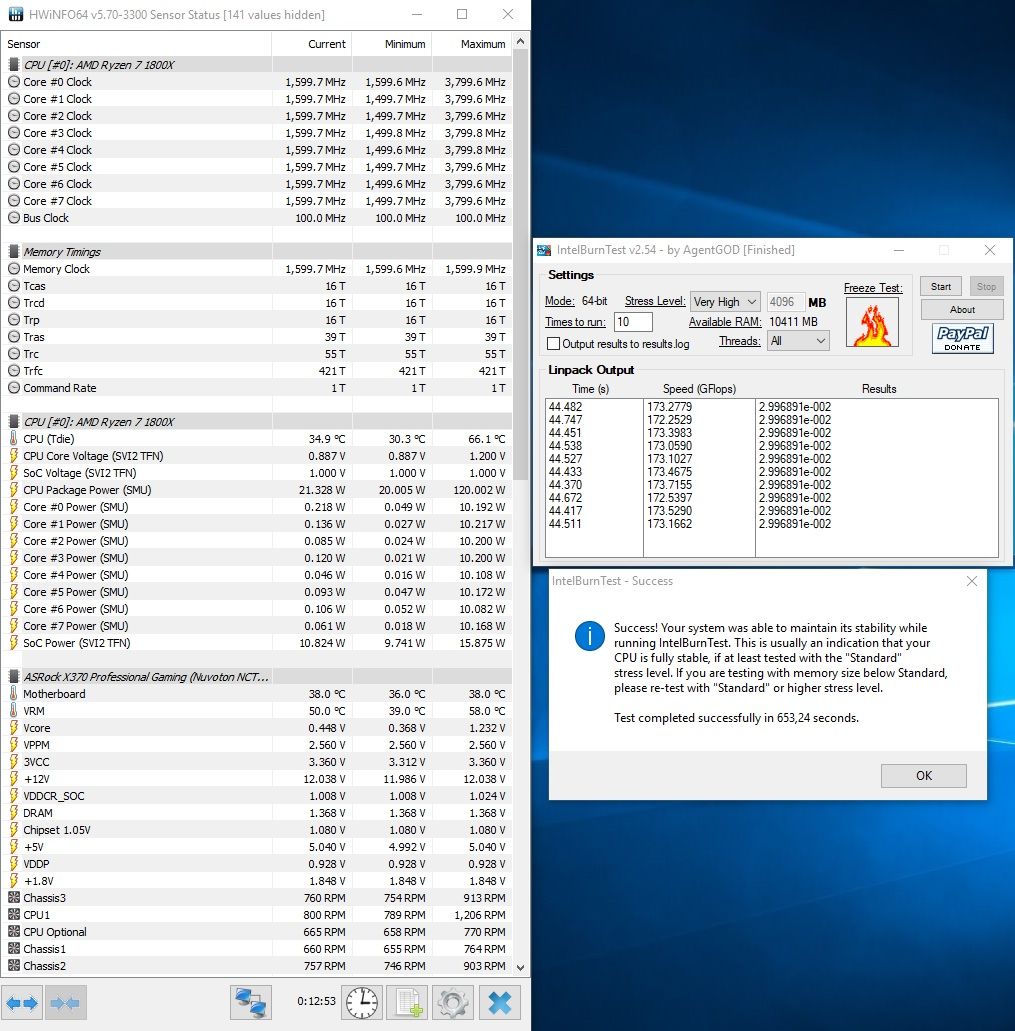Image resolution: width=1015 pixels, height=1031 pixels.
Task: Click the Memory Timings section icon
Action: [14, 252]
